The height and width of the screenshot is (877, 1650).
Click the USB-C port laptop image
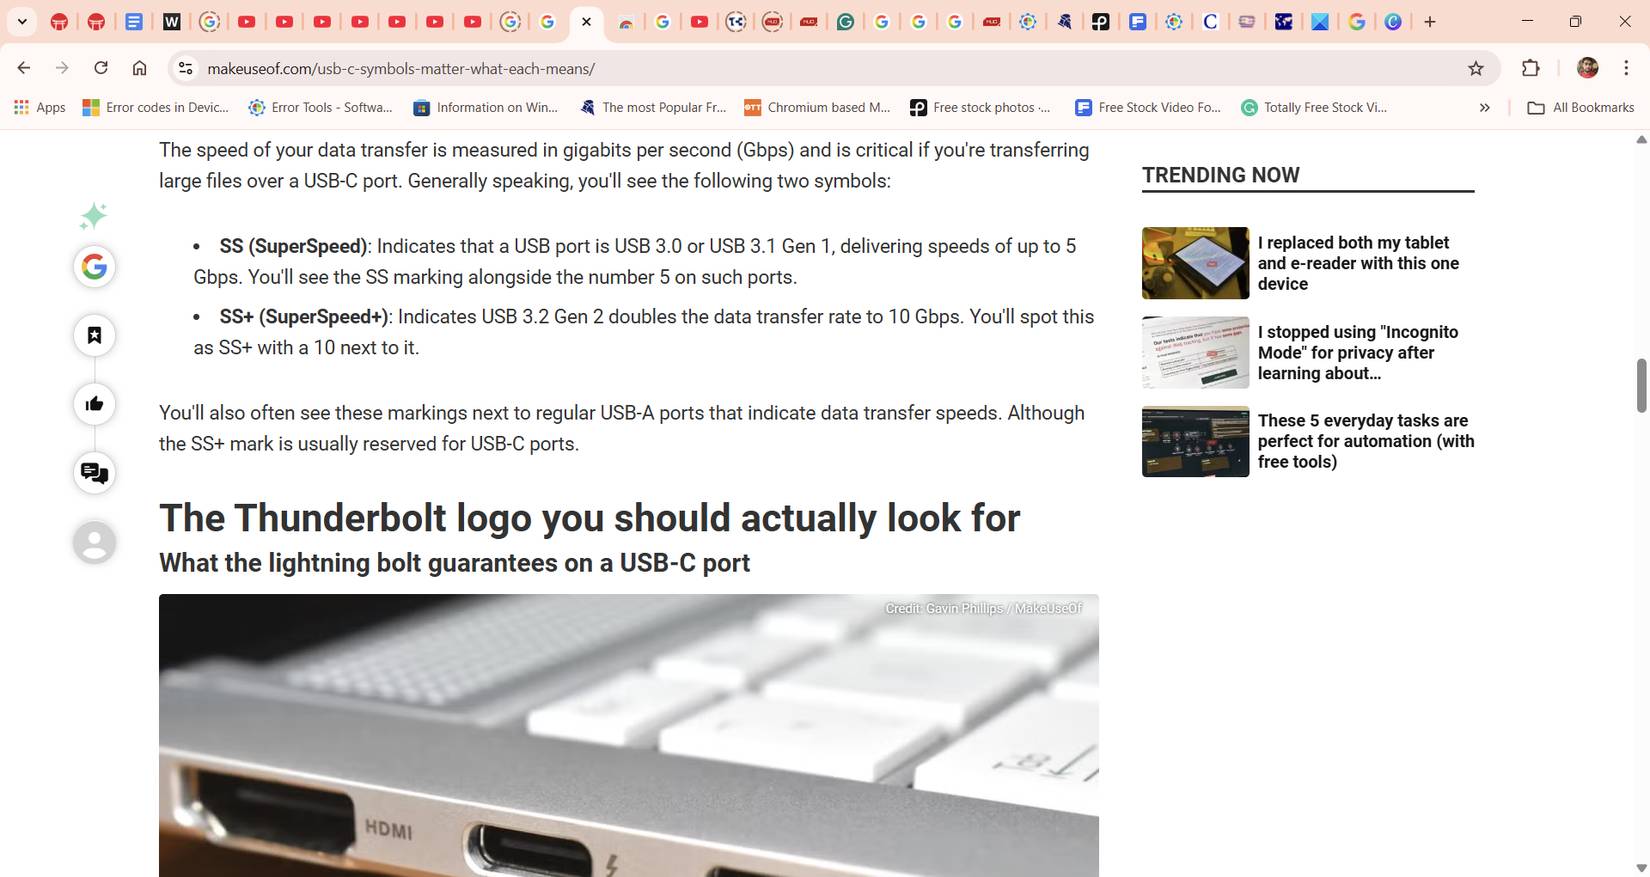coord(628,735)
